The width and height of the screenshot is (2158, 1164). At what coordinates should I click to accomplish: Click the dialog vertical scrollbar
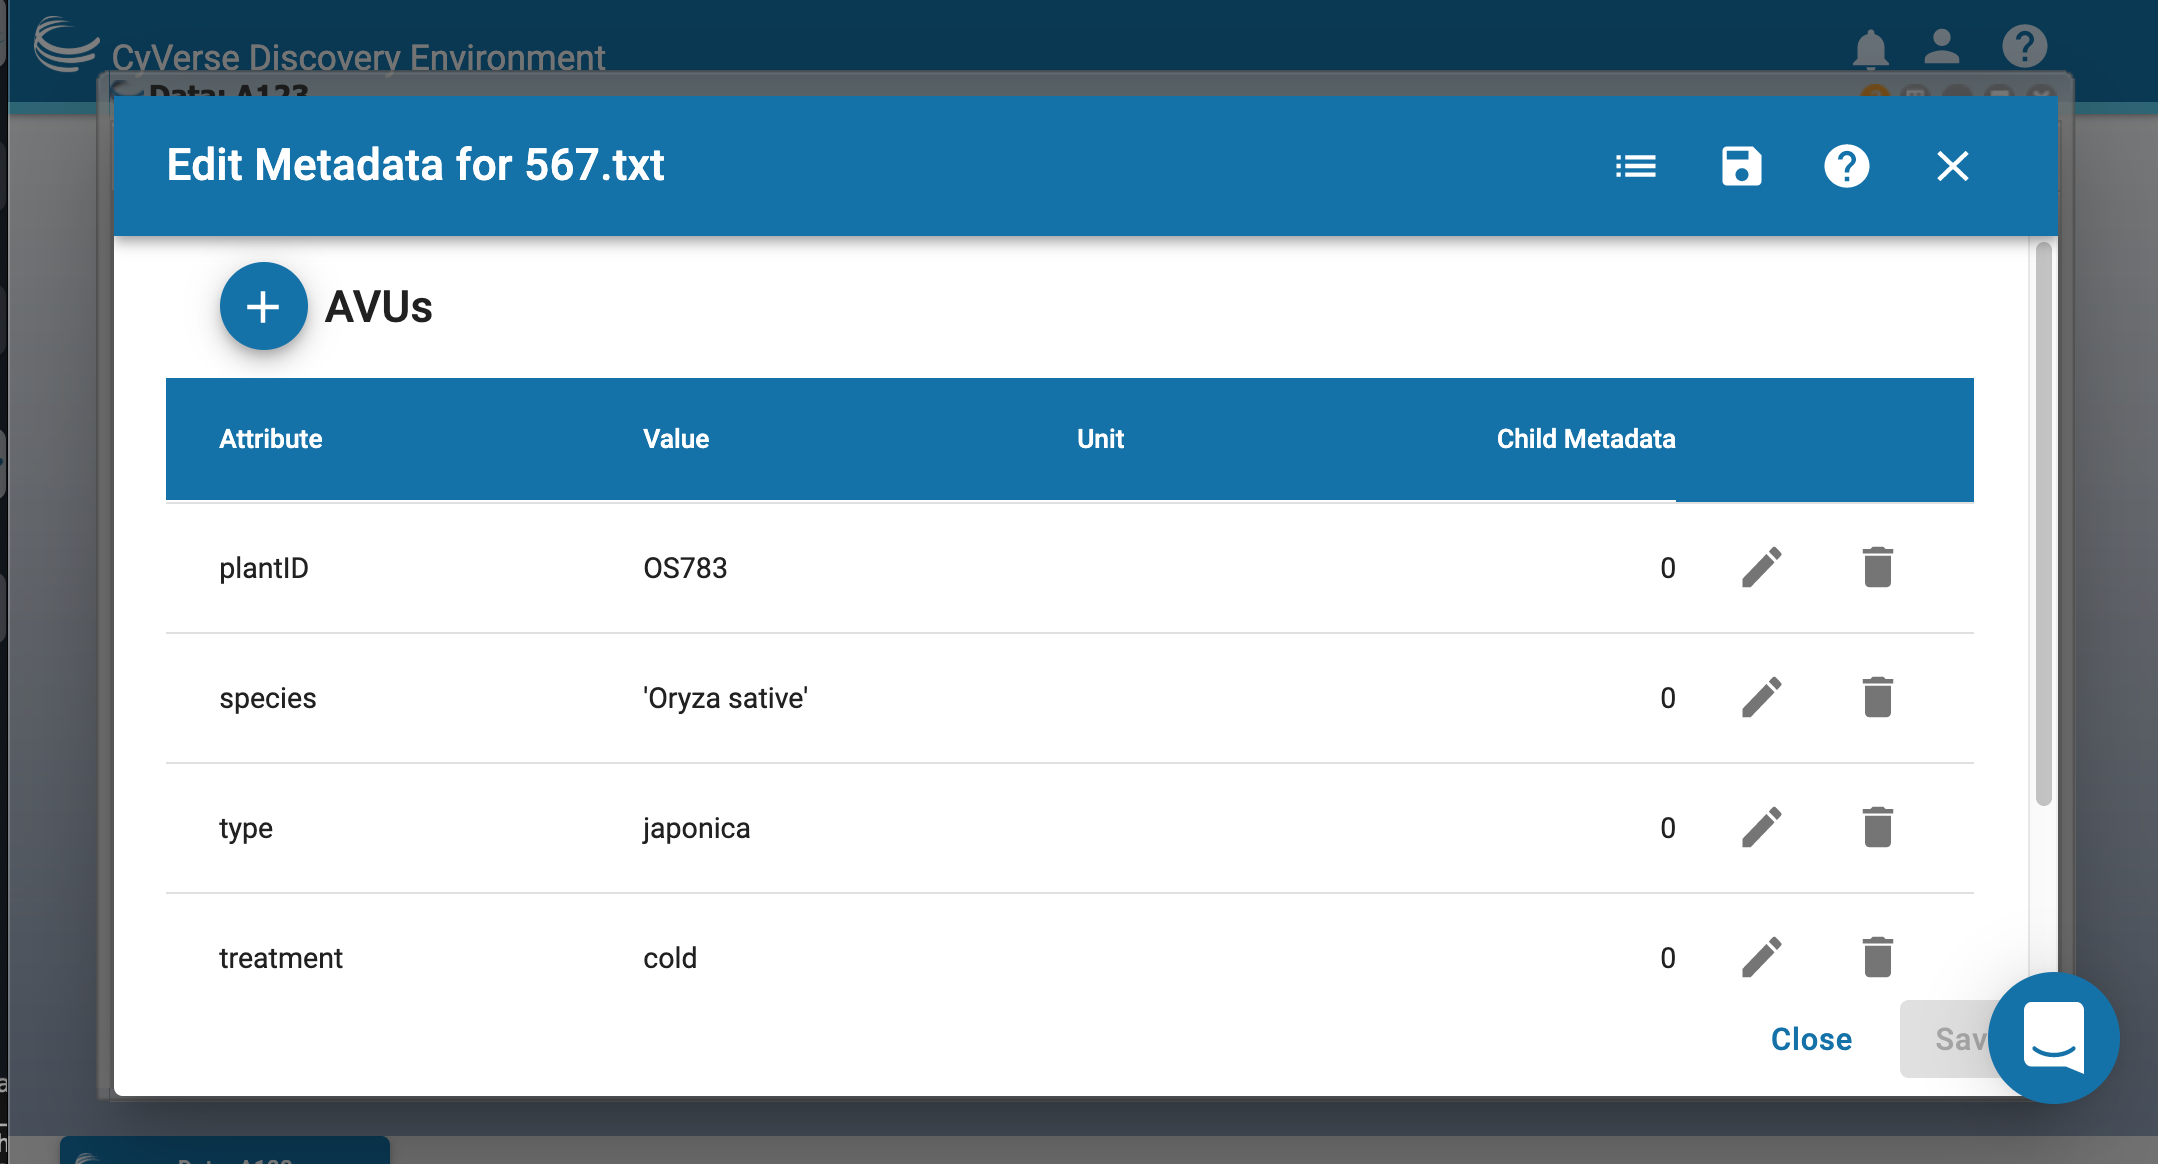pyautogui.click(x=2044, y=523)
